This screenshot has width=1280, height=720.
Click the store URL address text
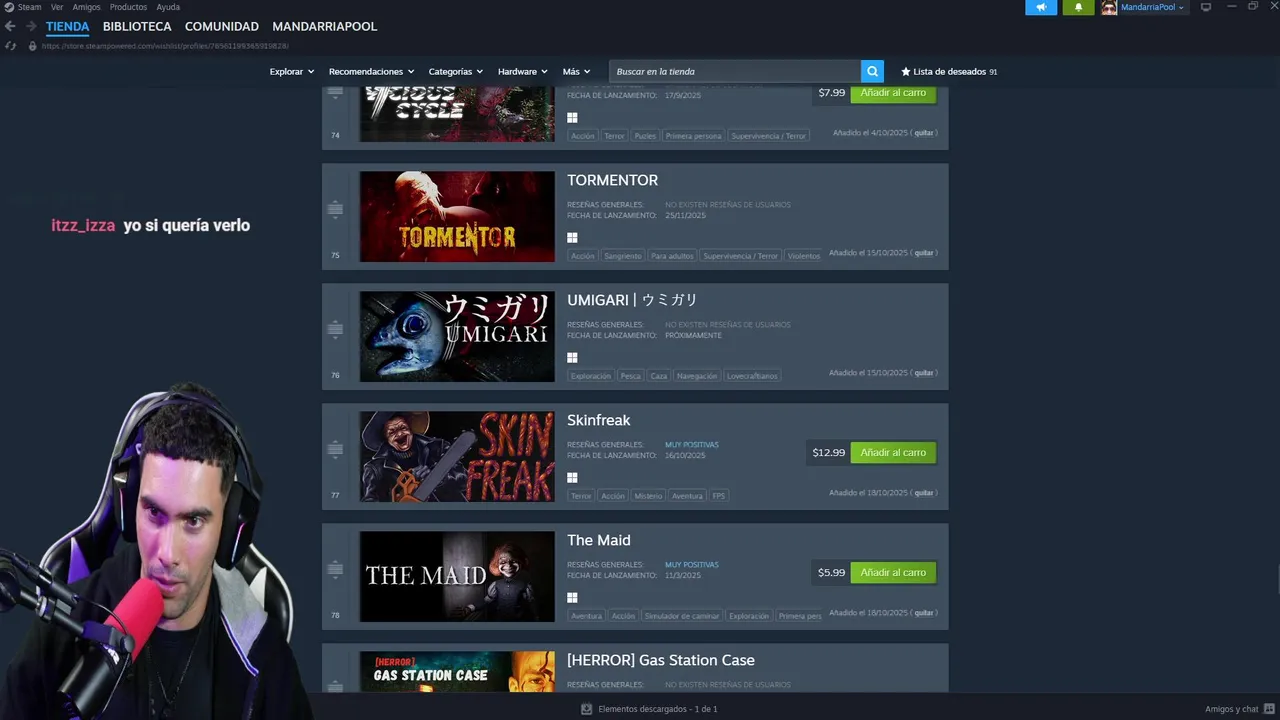click(x=165, y=46)
